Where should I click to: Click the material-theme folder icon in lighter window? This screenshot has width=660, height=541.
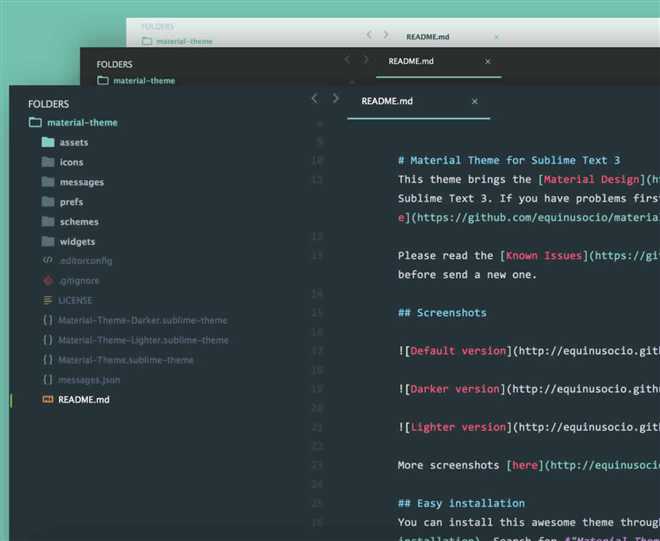pos(146,41)
